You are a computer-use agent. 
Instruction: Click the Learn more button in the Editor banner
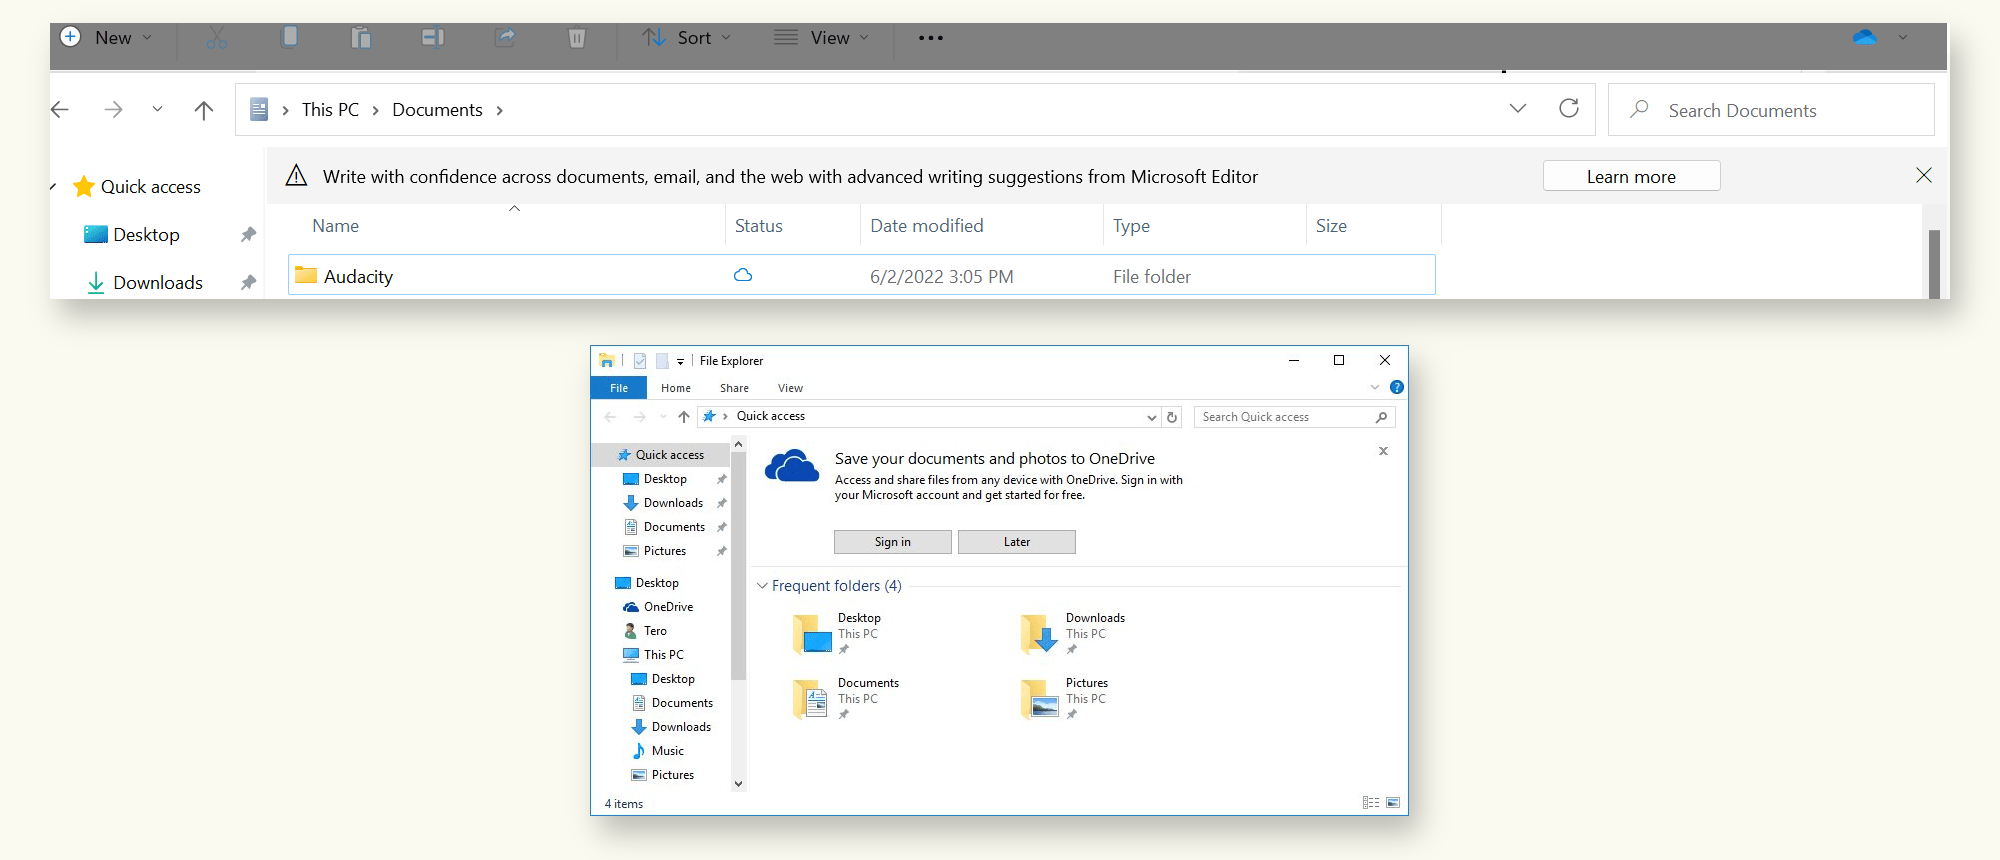tap(1631, 176)
